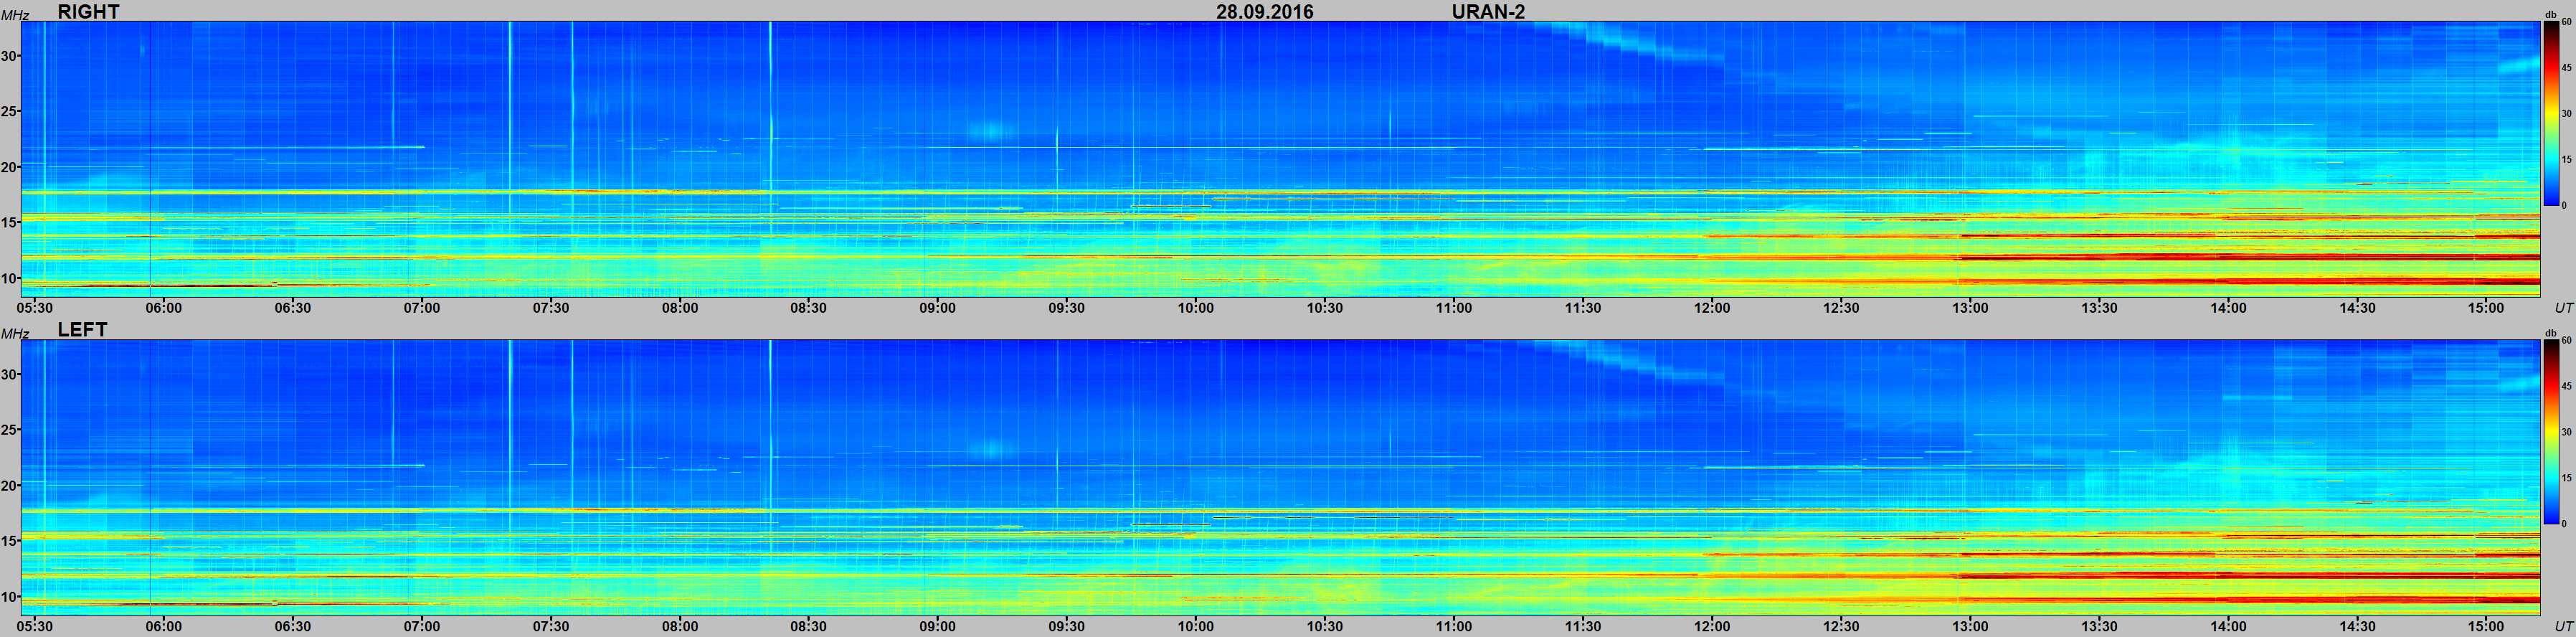Select the 05:30 time tick under LEFT panel
The height and width of the screenshot is (637, 2576).
(x=35, y=626)
